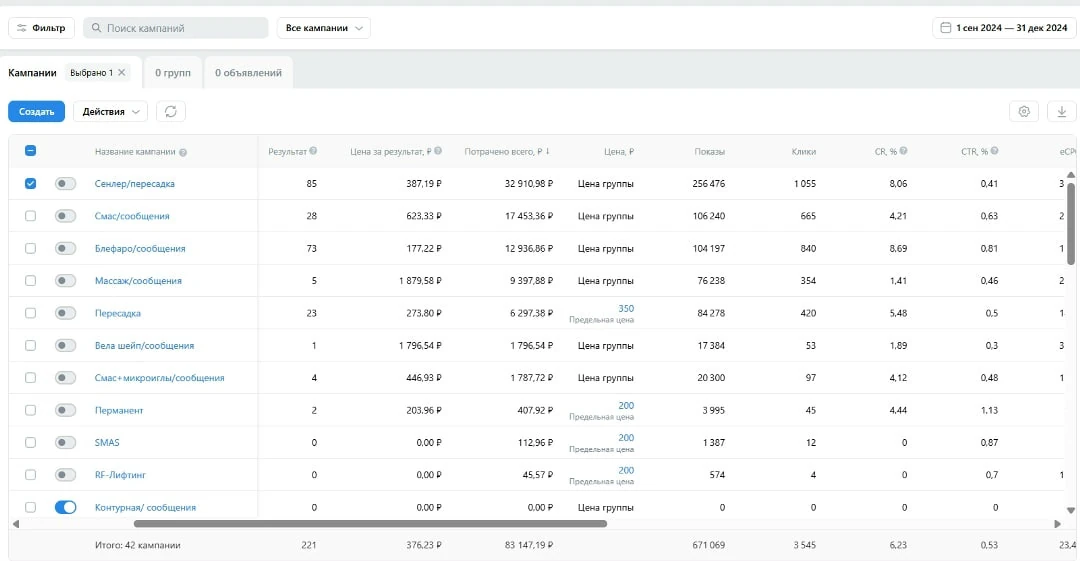Click help icon beside CTR, % header

(x=995, y=151)
